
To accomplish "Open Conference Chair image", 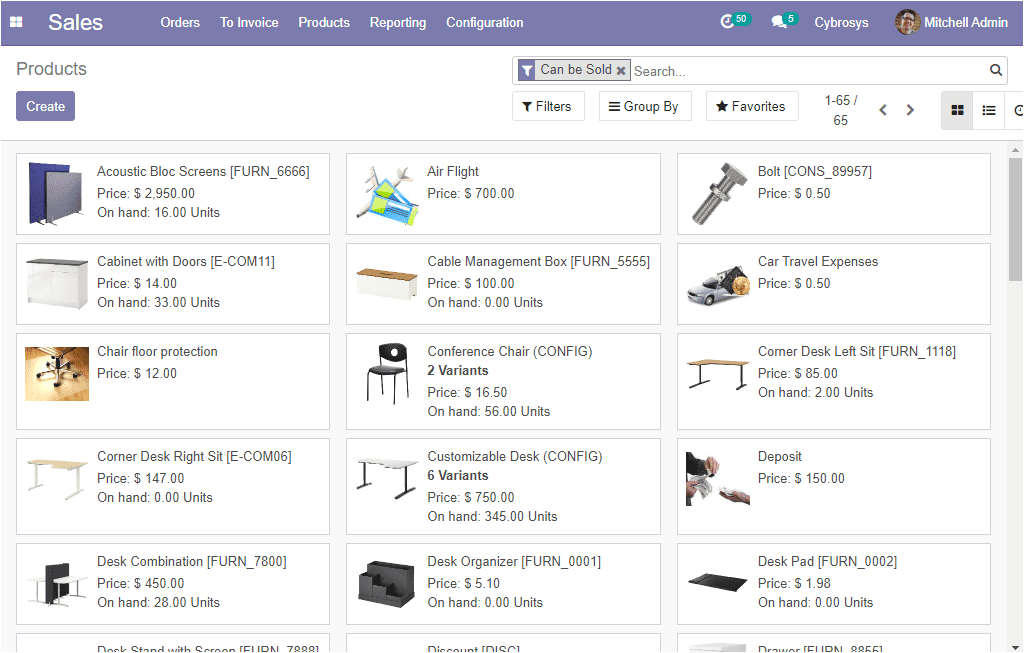I will [x=387, y=374].
